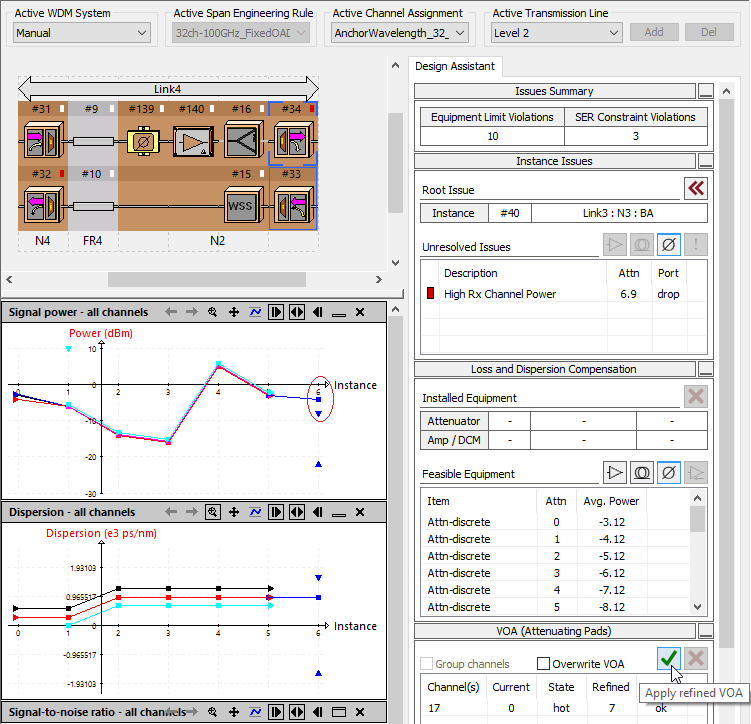Collapse the Loss and Dispersion Compensation section
Viewport: 751px width, 724px height.
pos(705,369)
